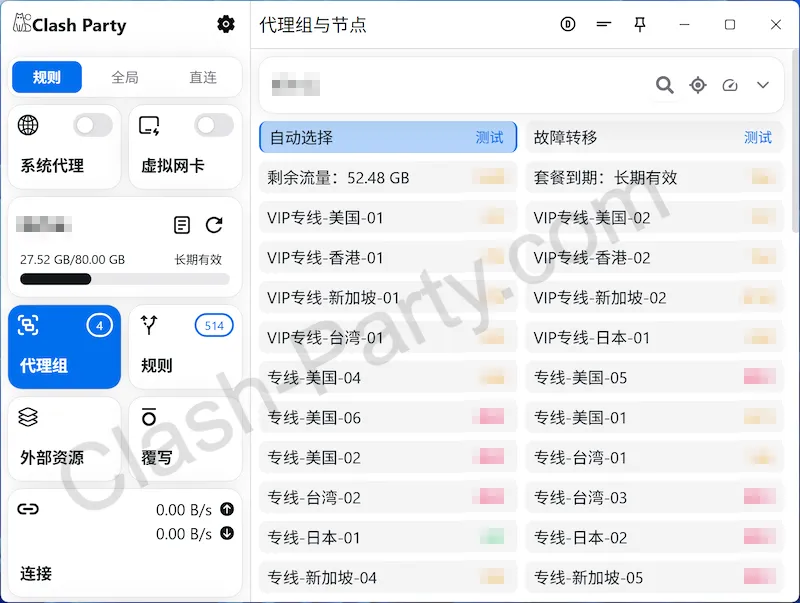Switch to 全局 global mode tab
Viewport: 800px width, 603px height.
[125, 77]
